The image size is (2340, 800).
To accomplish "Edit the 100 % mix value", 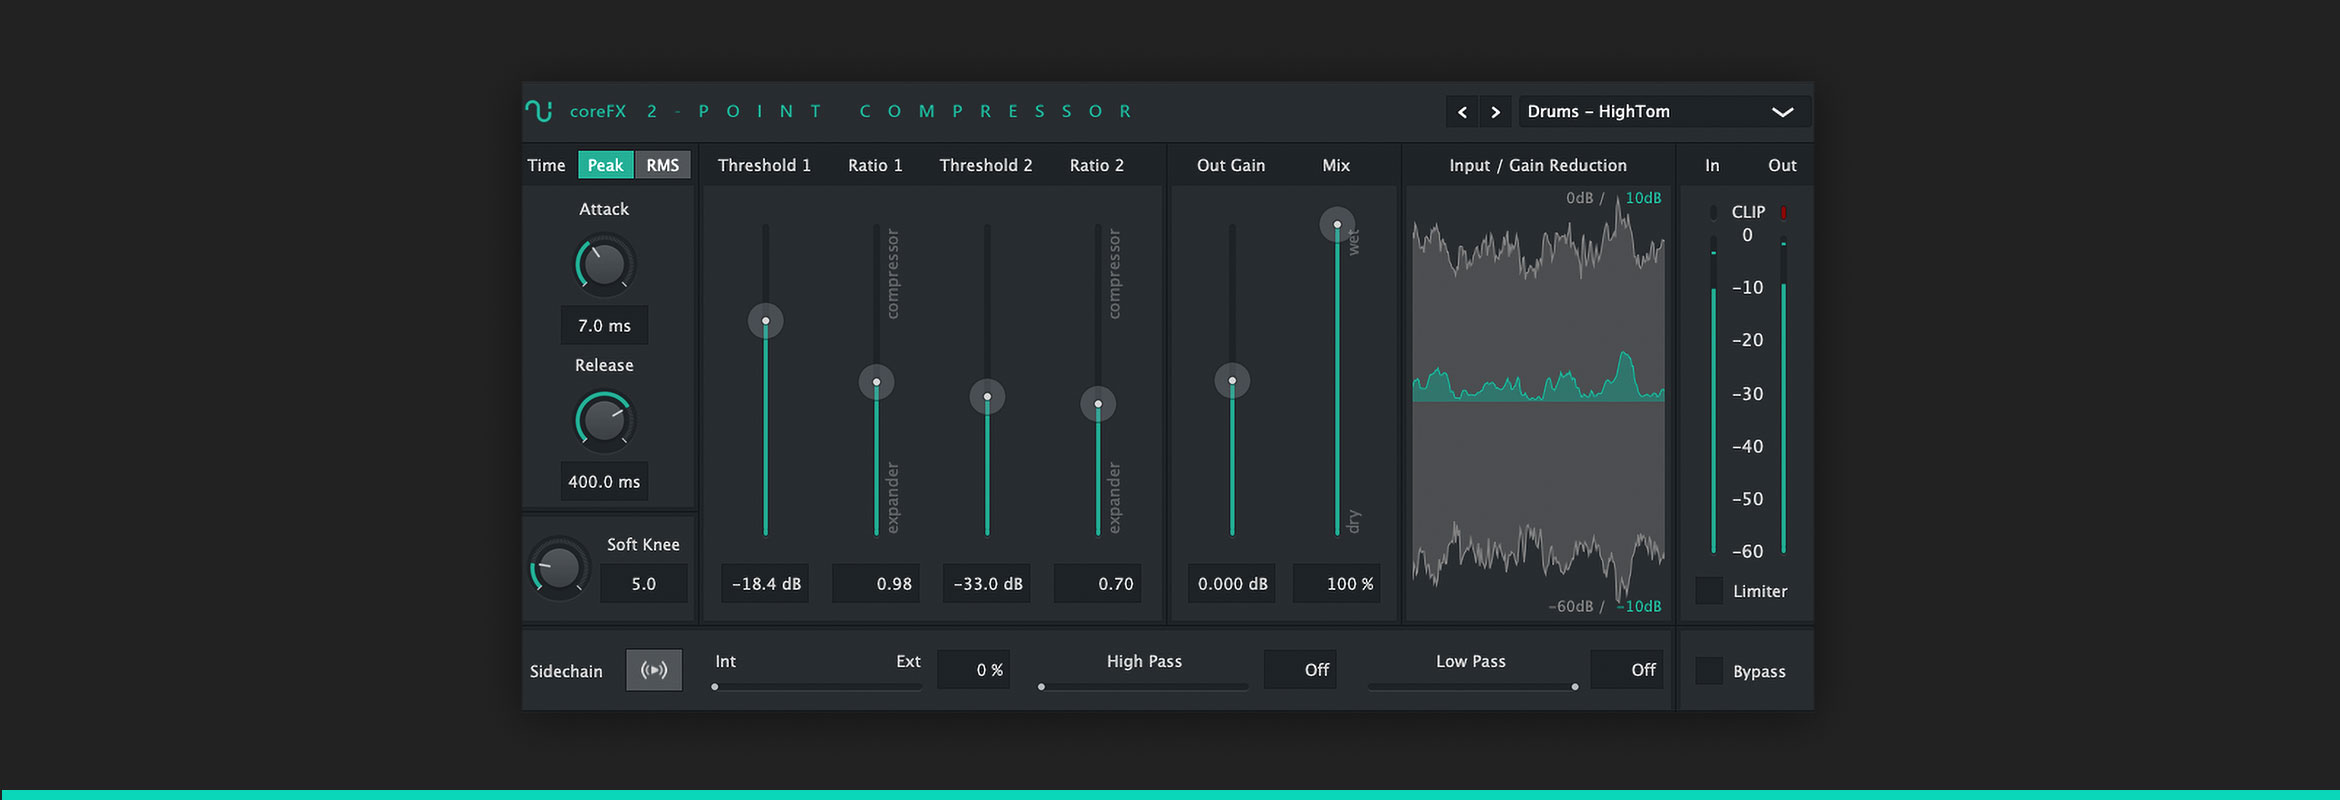I will 1337,583.
